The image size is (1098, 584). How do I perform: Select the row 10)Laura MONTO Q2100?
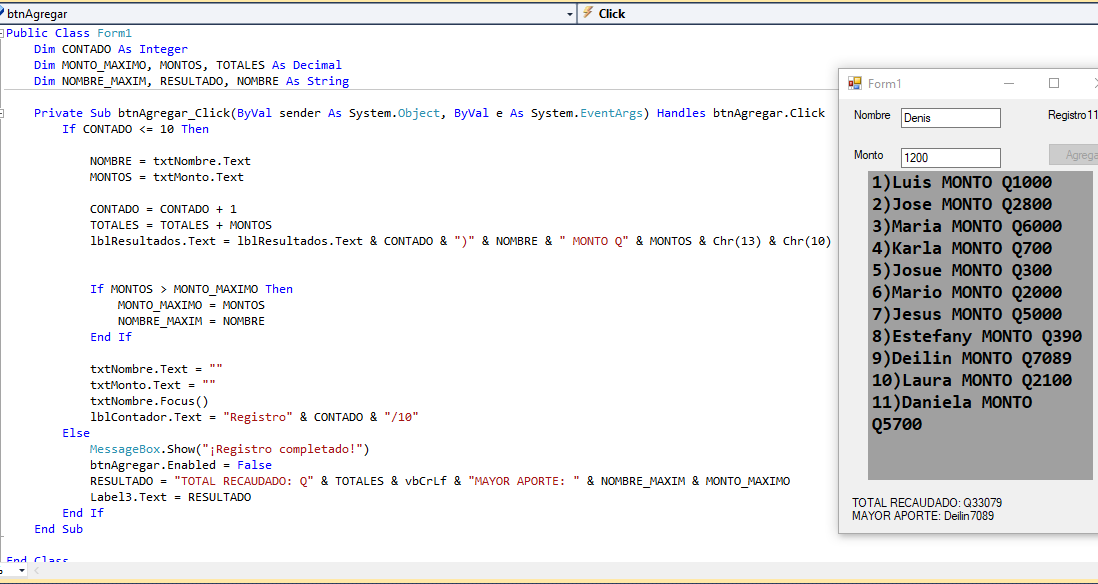click(x=971, y=380)
